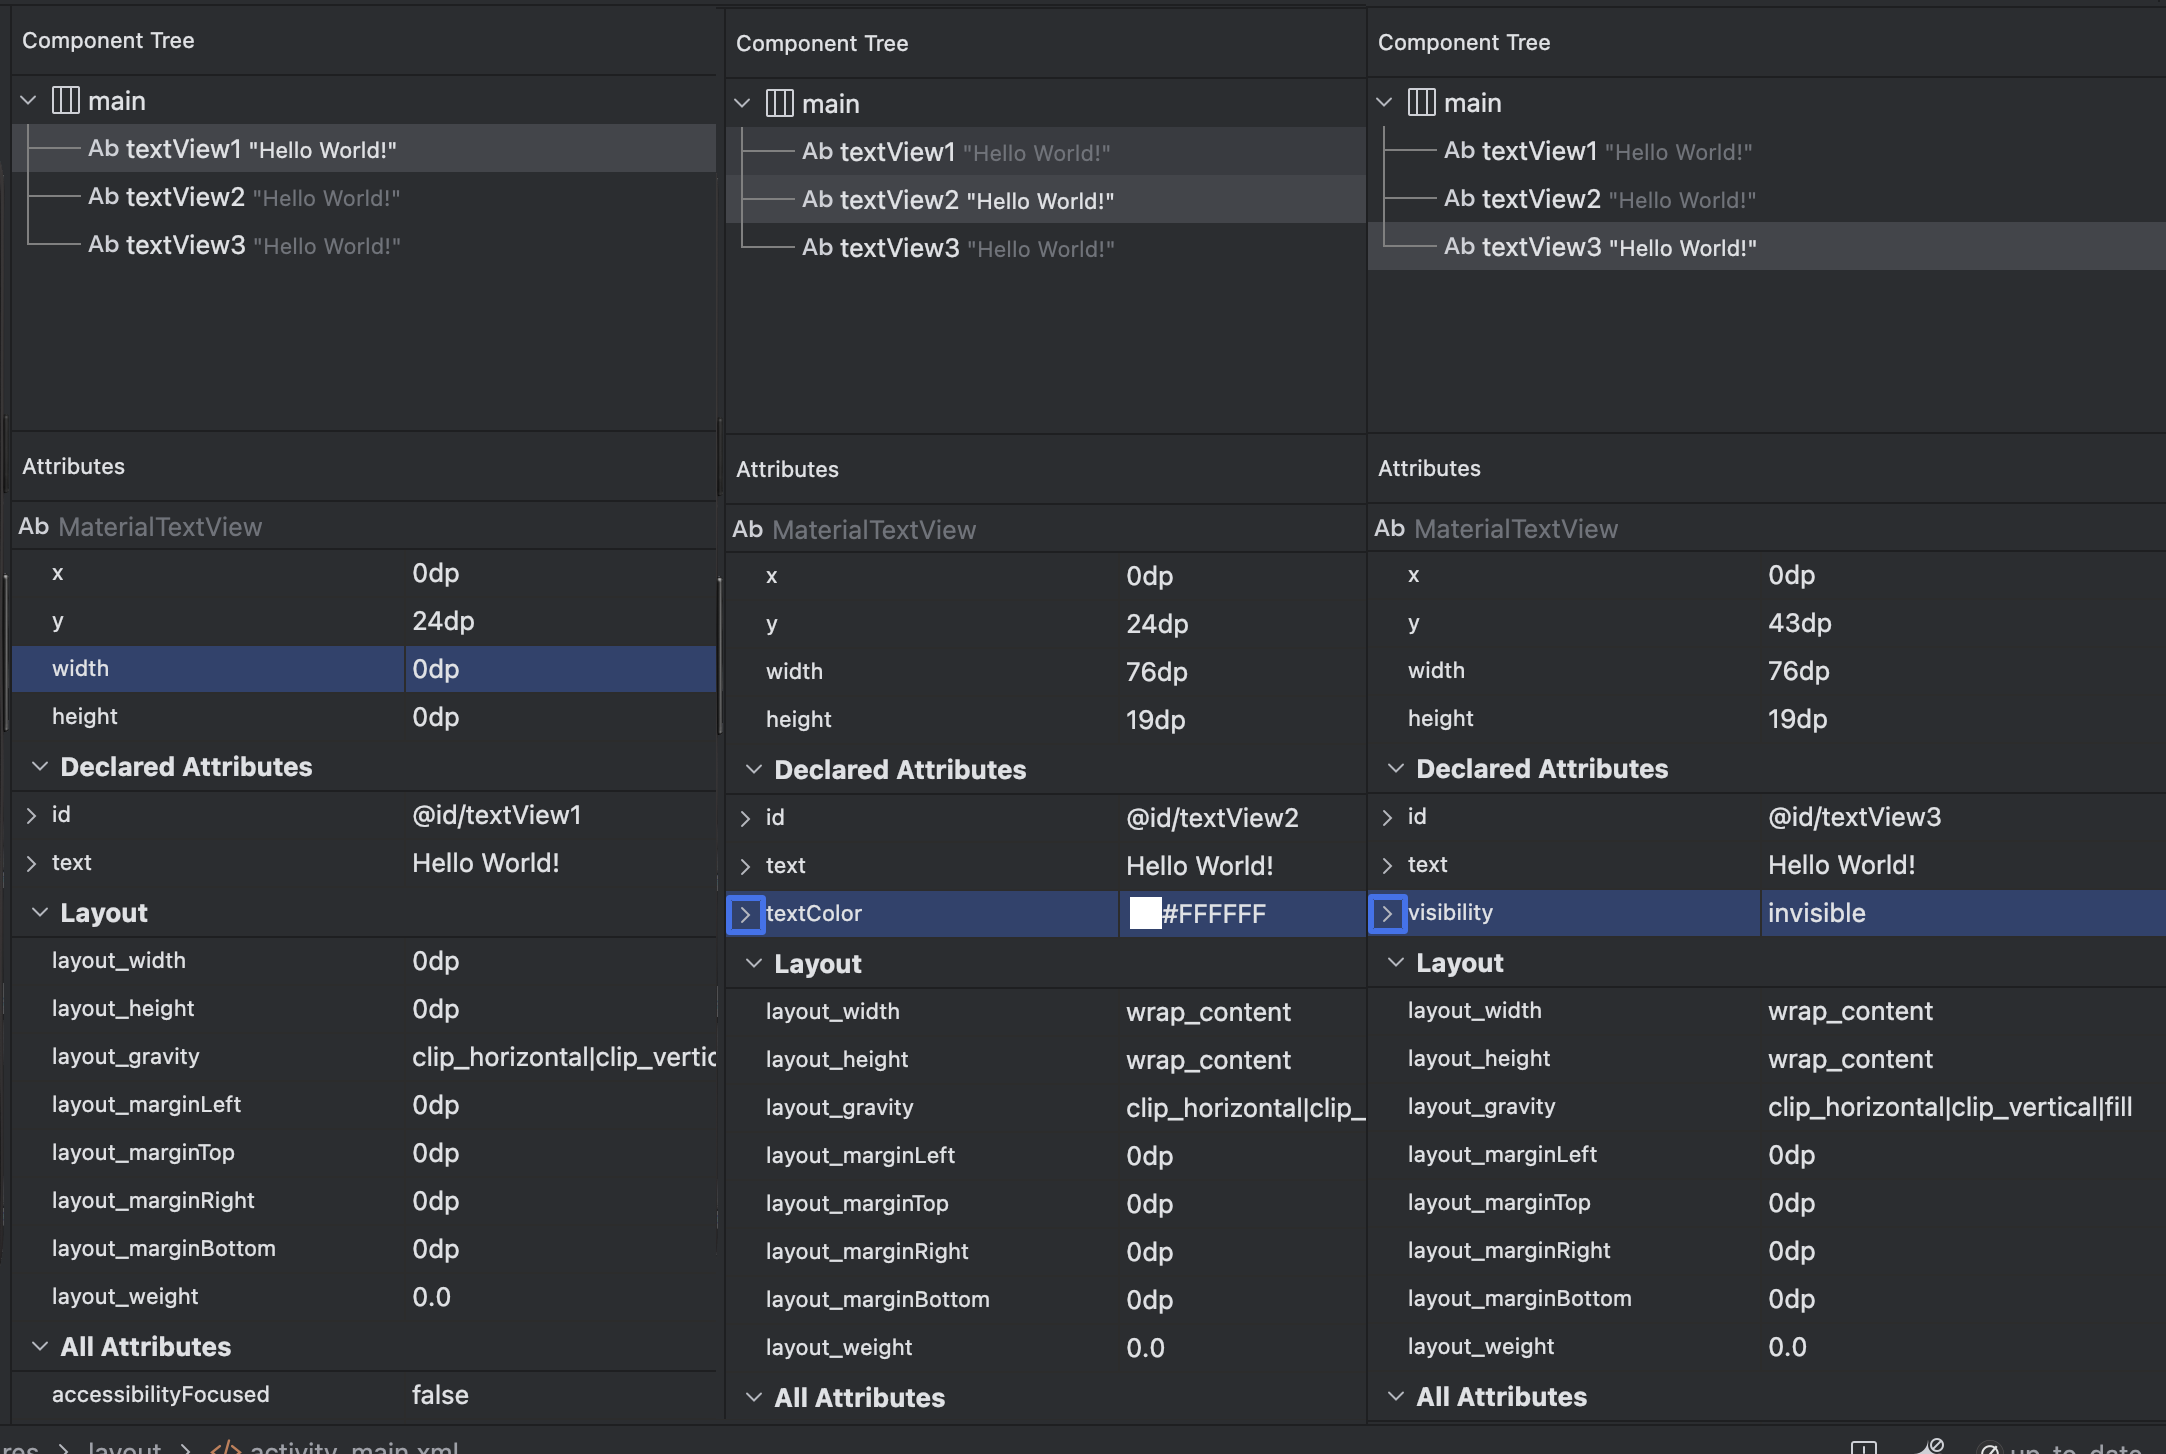The image size is (2166, 1454).
Task: Click the MaterialTextView icon in right panel
Action: 1386,527
